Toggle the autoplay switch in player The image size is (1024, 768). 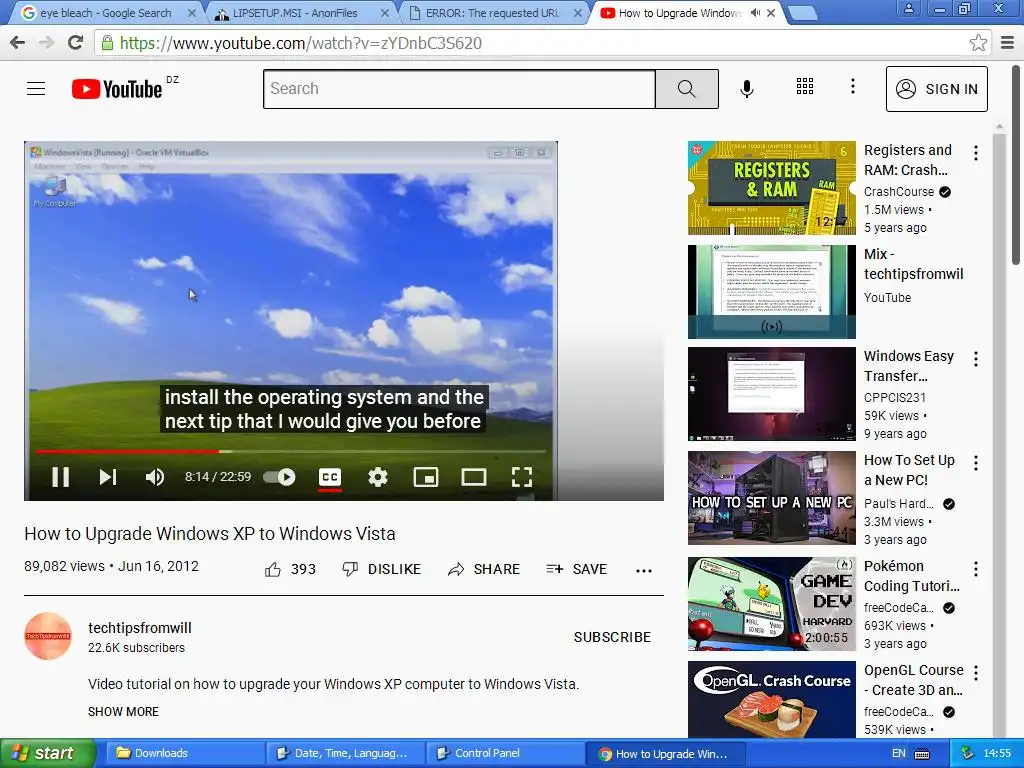[280, 477]
